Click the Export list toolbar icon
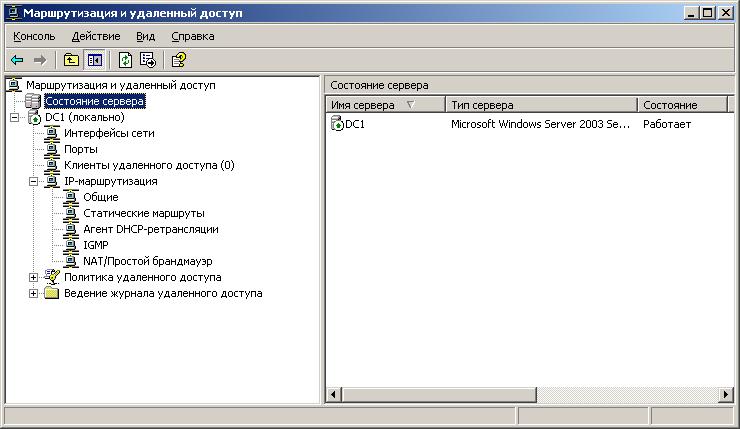Image resolution: width=740 pixels, height=429 pixels. 148,60
